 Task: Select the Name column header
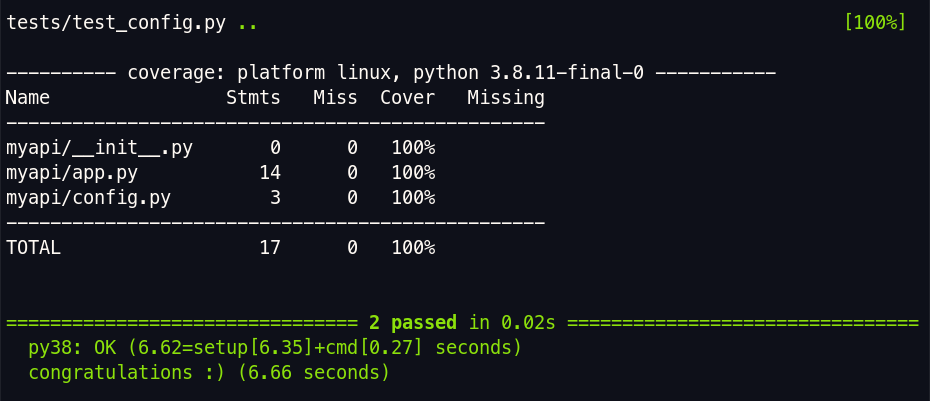[x=28, y=98]
